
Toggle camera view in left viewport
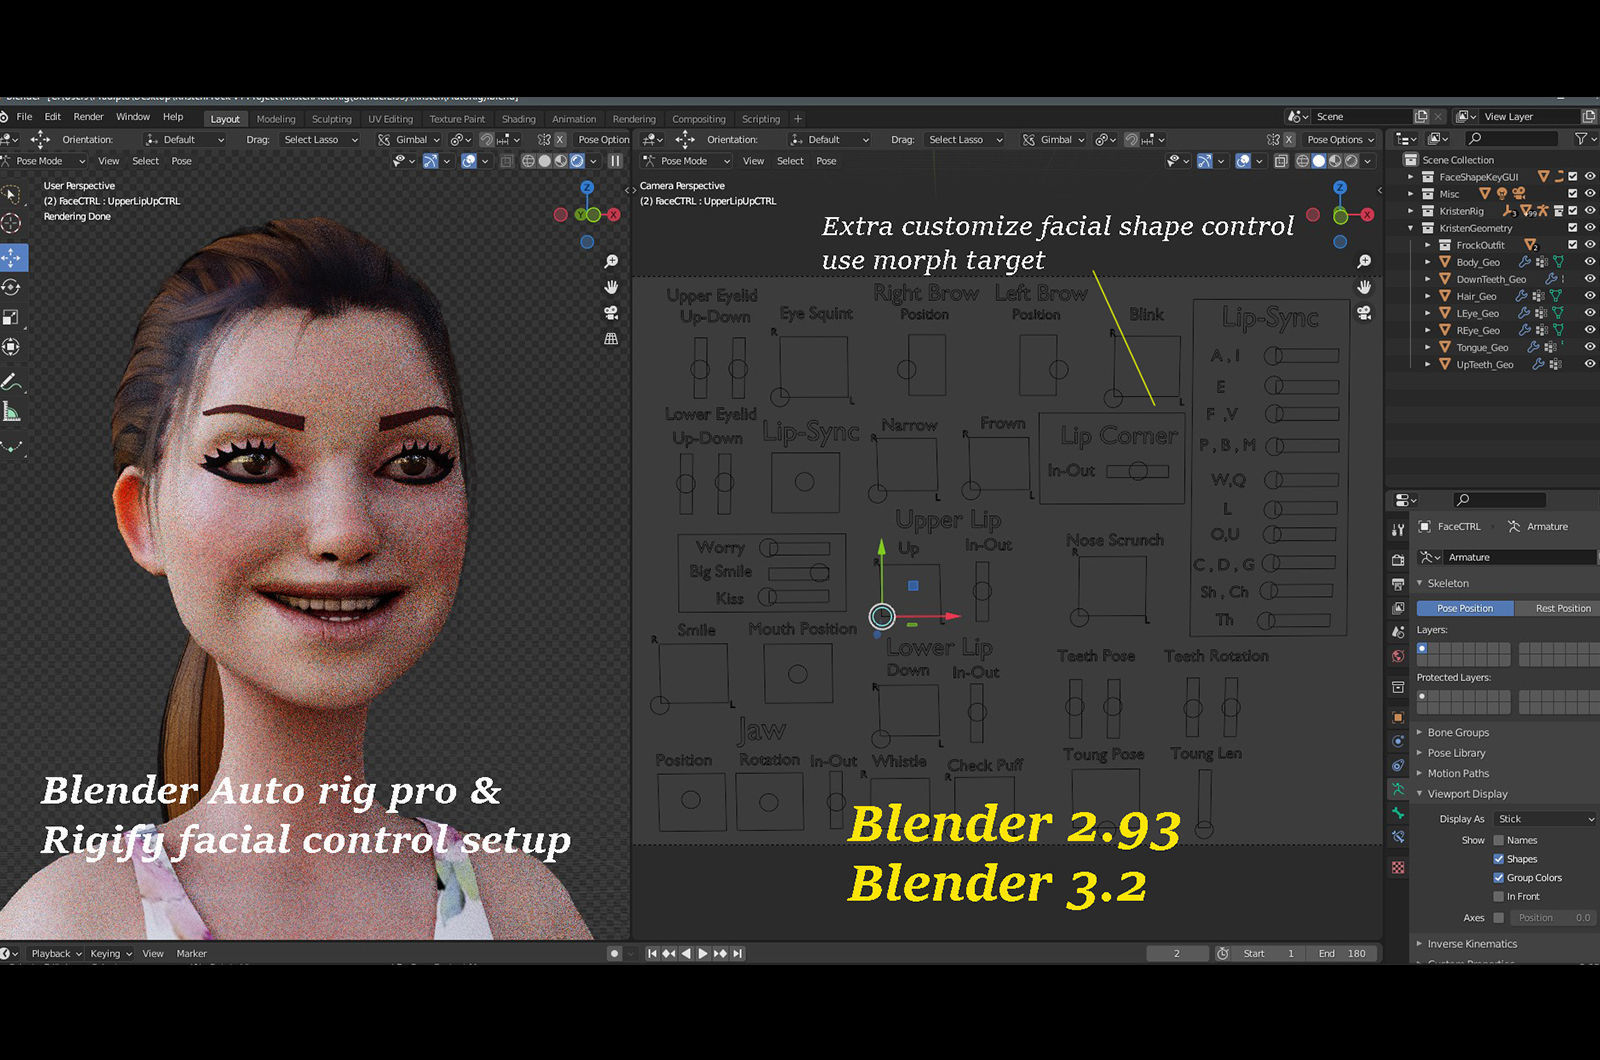click(x=611, y=313)
